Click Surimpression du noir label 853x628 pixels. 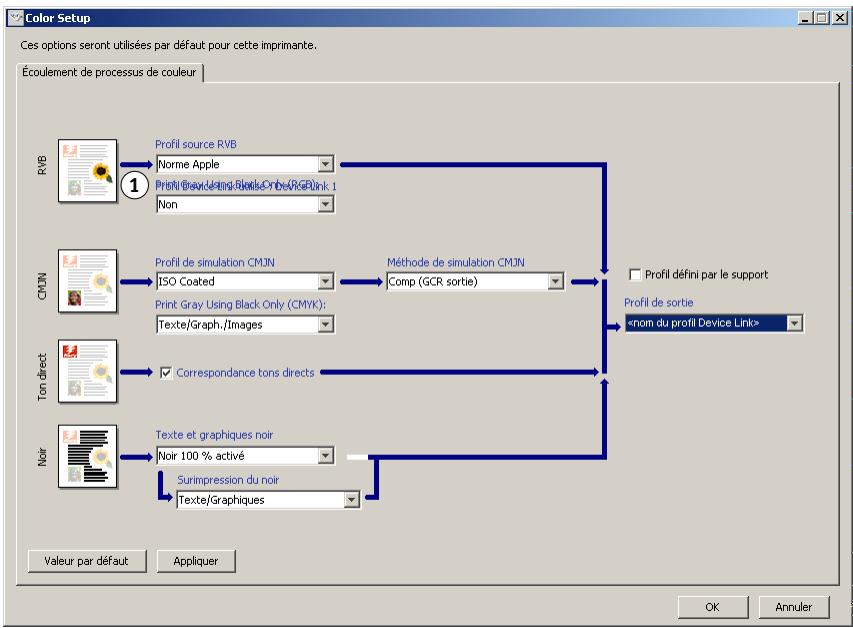pyautogui.click(x=228, y=480)
